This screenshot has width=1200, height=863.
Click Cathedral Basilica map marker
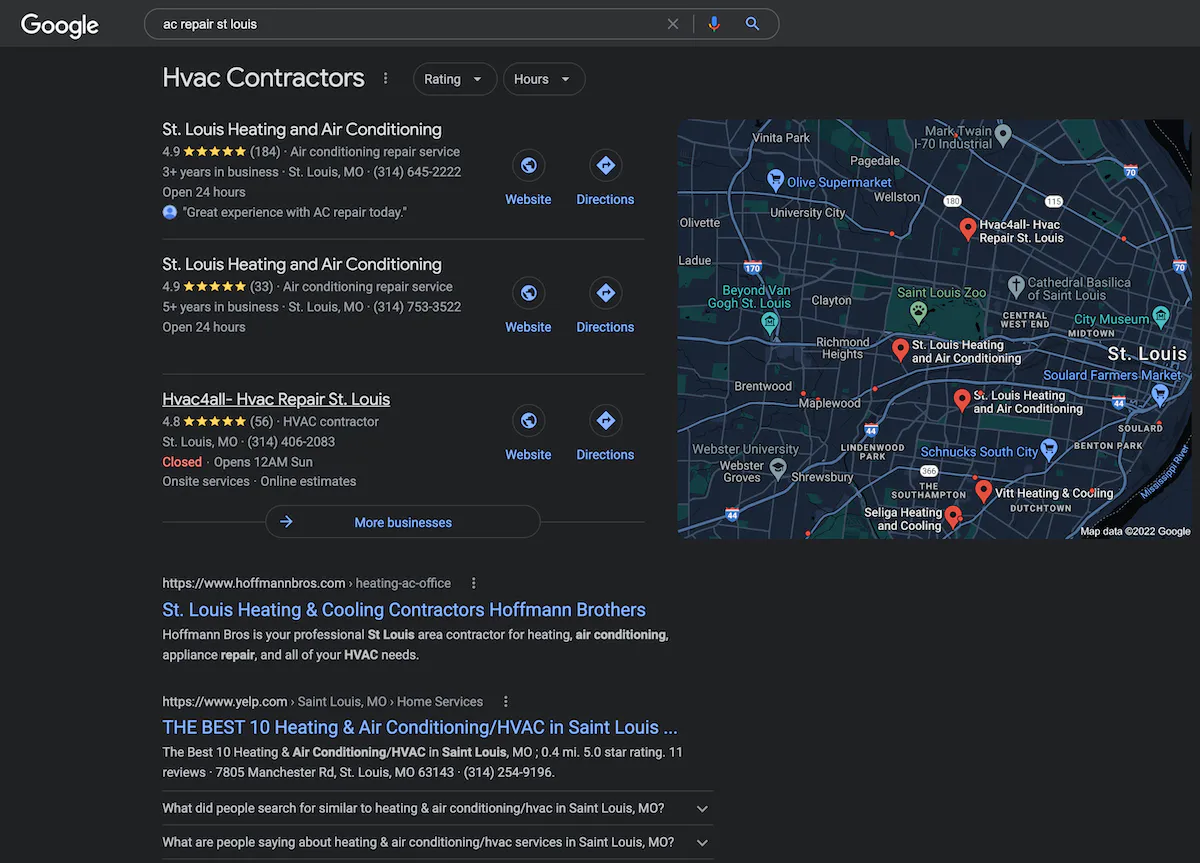pos(1016,287)
